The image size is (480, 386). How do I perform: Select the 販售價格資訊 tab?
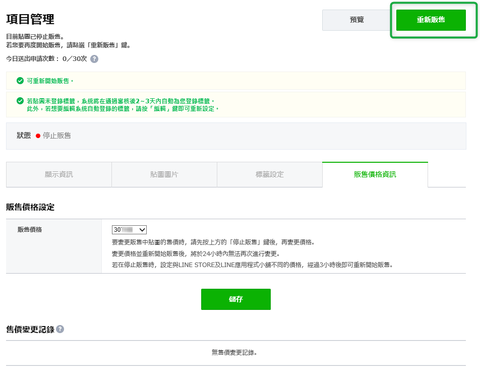(x=375, y=174)
